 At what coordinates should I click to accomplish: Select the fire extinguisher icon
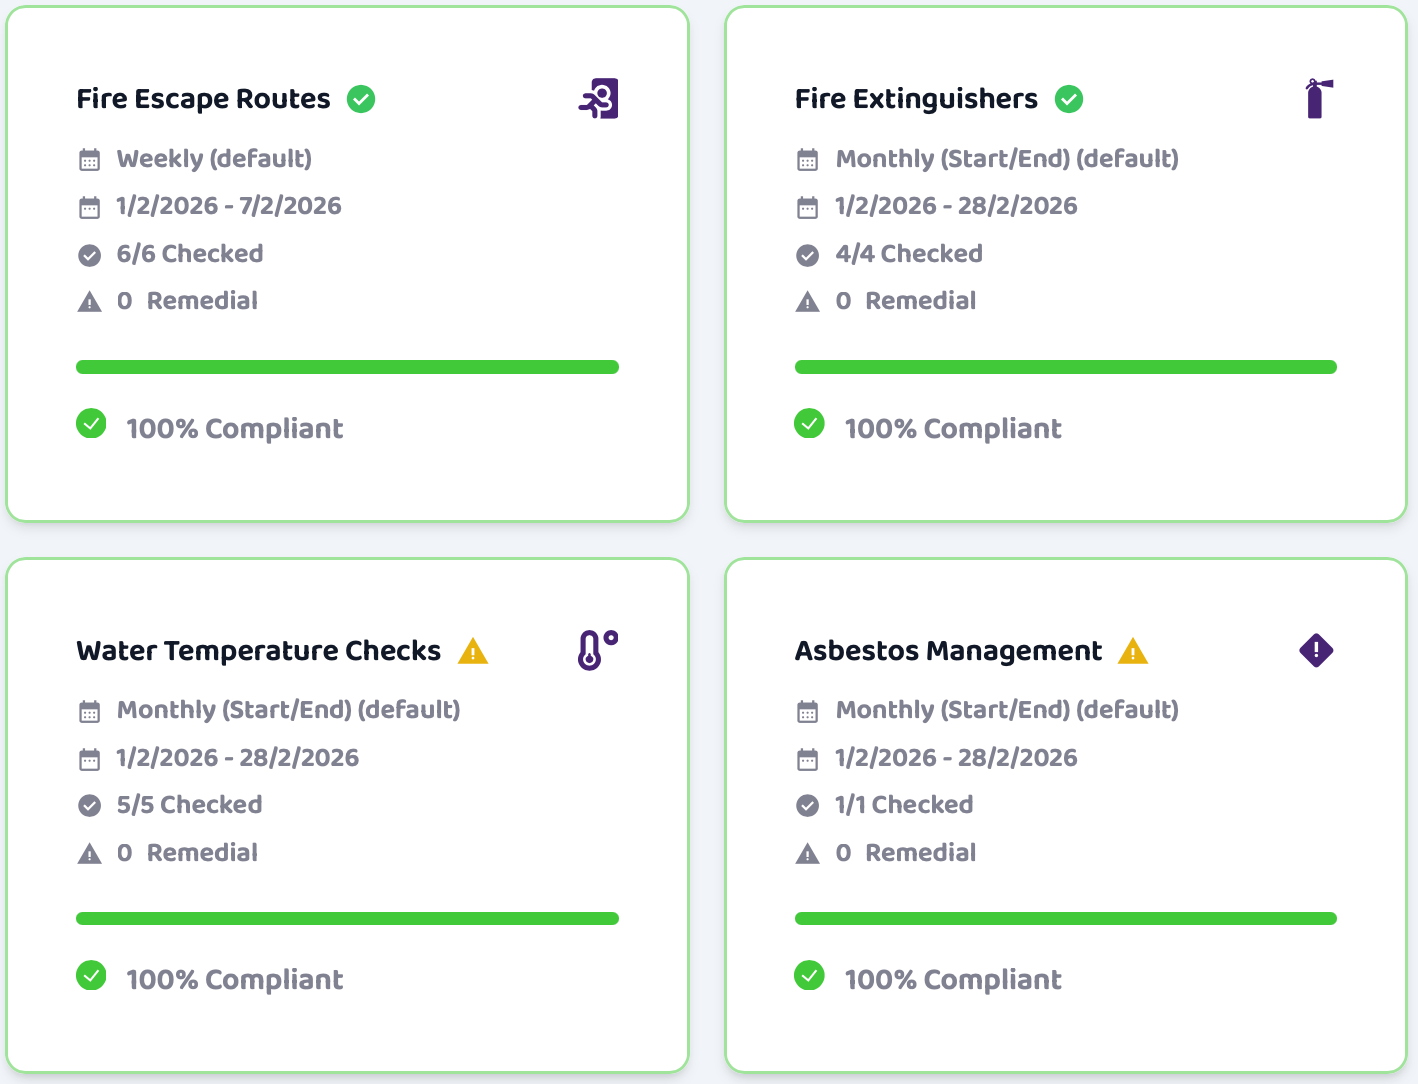click(x=1316, y=98)
